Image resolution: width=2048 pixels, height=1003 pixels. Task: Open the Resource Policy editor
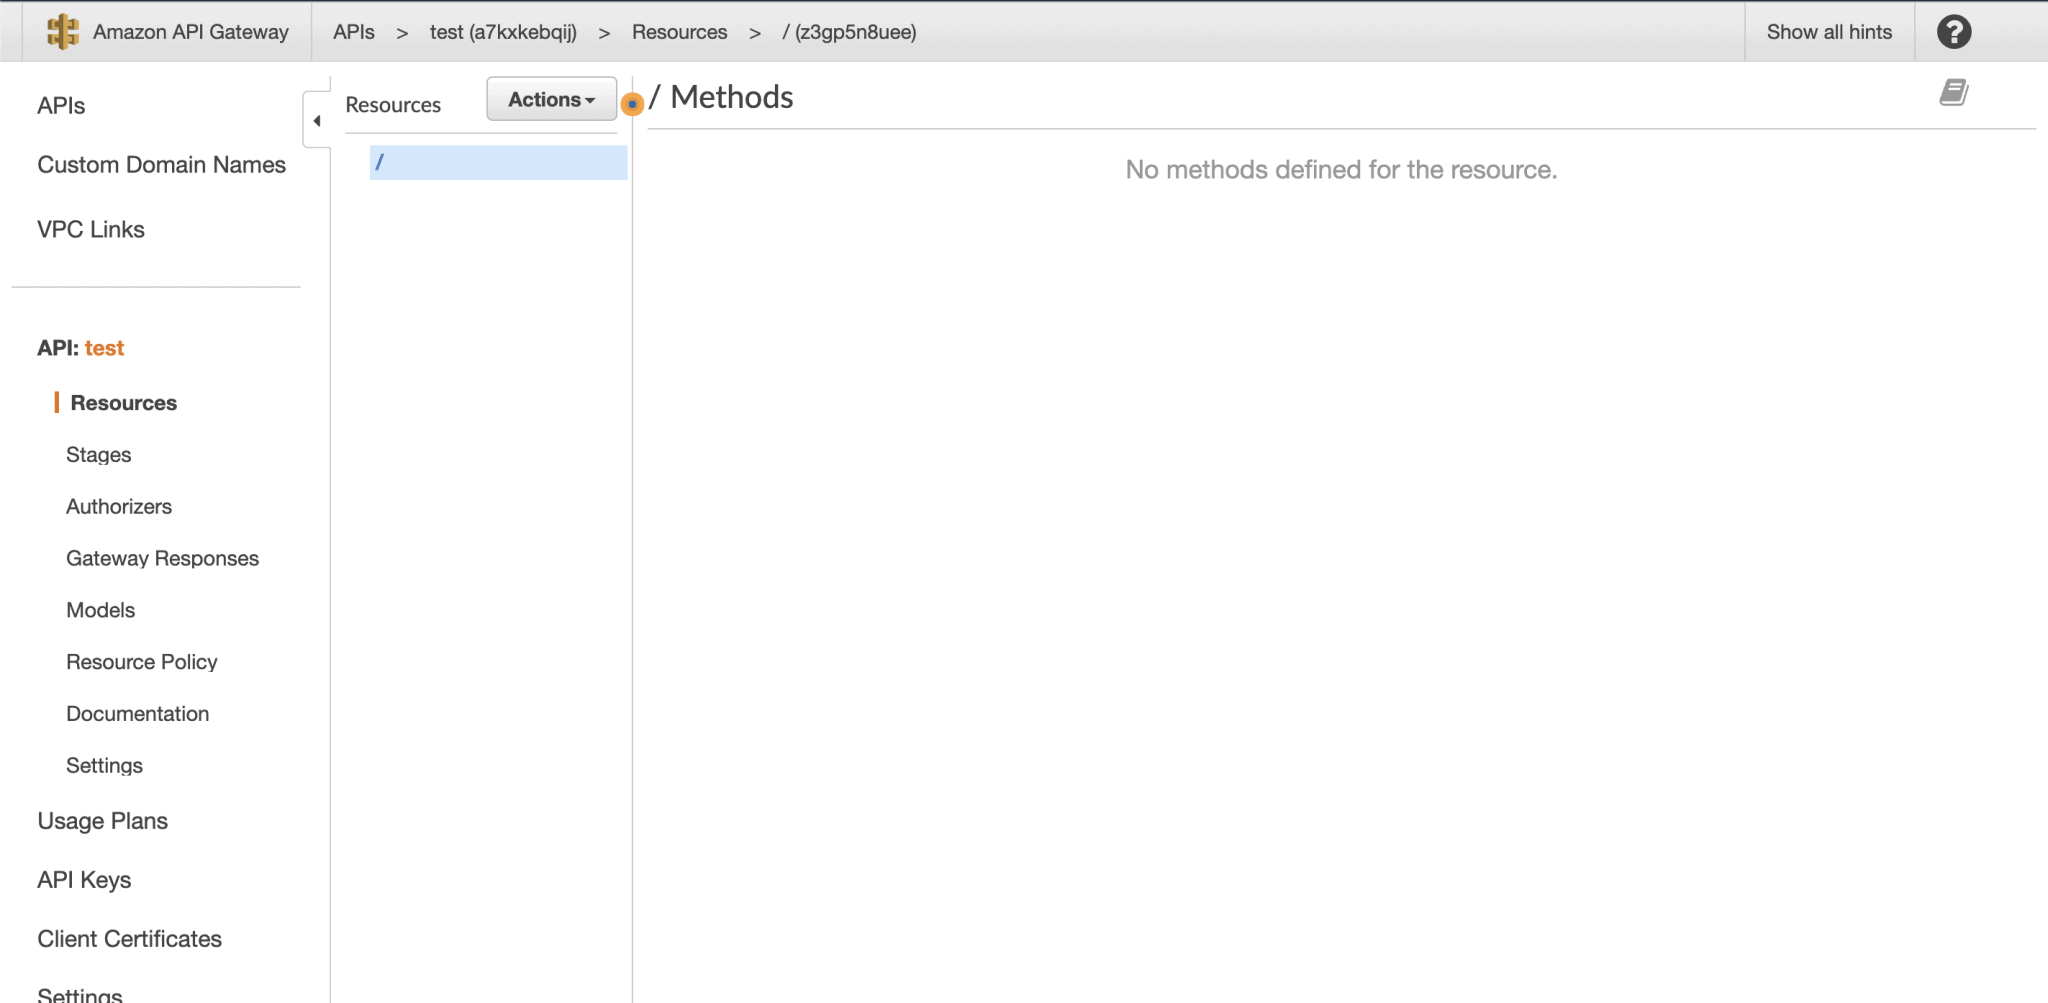141,661
